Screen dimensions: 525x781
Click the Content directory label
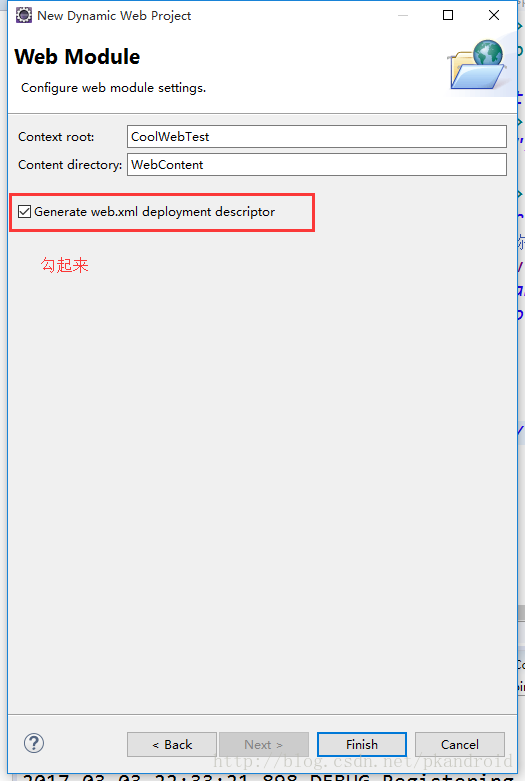(70, 165)
